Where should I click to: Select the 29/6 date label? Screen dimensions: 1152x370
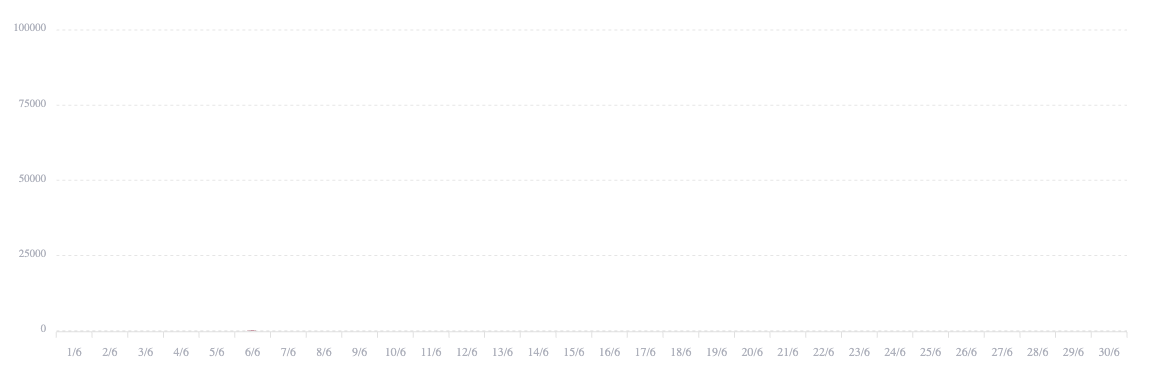coord(1073,352)
